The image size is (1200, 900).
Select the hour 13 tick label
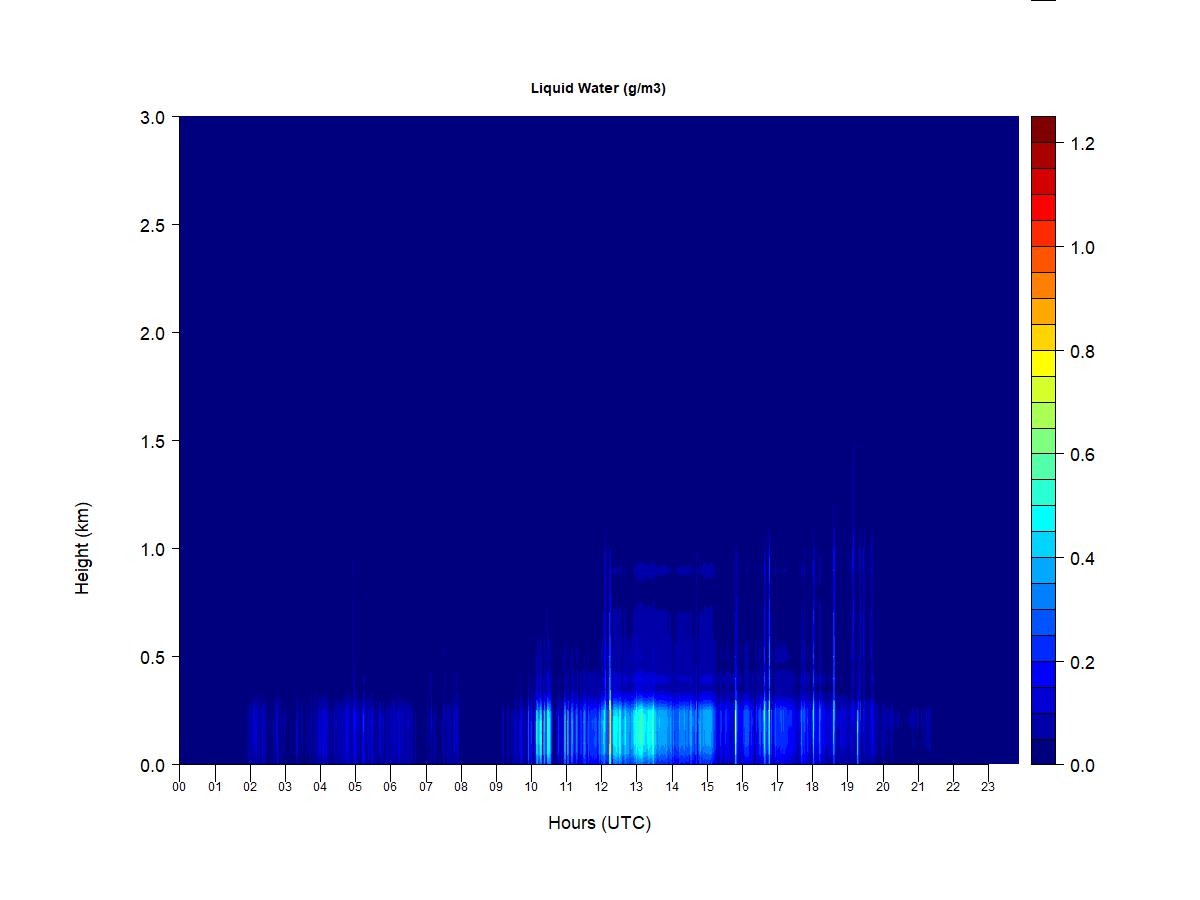pyautogui.click(x=637, y=787)
